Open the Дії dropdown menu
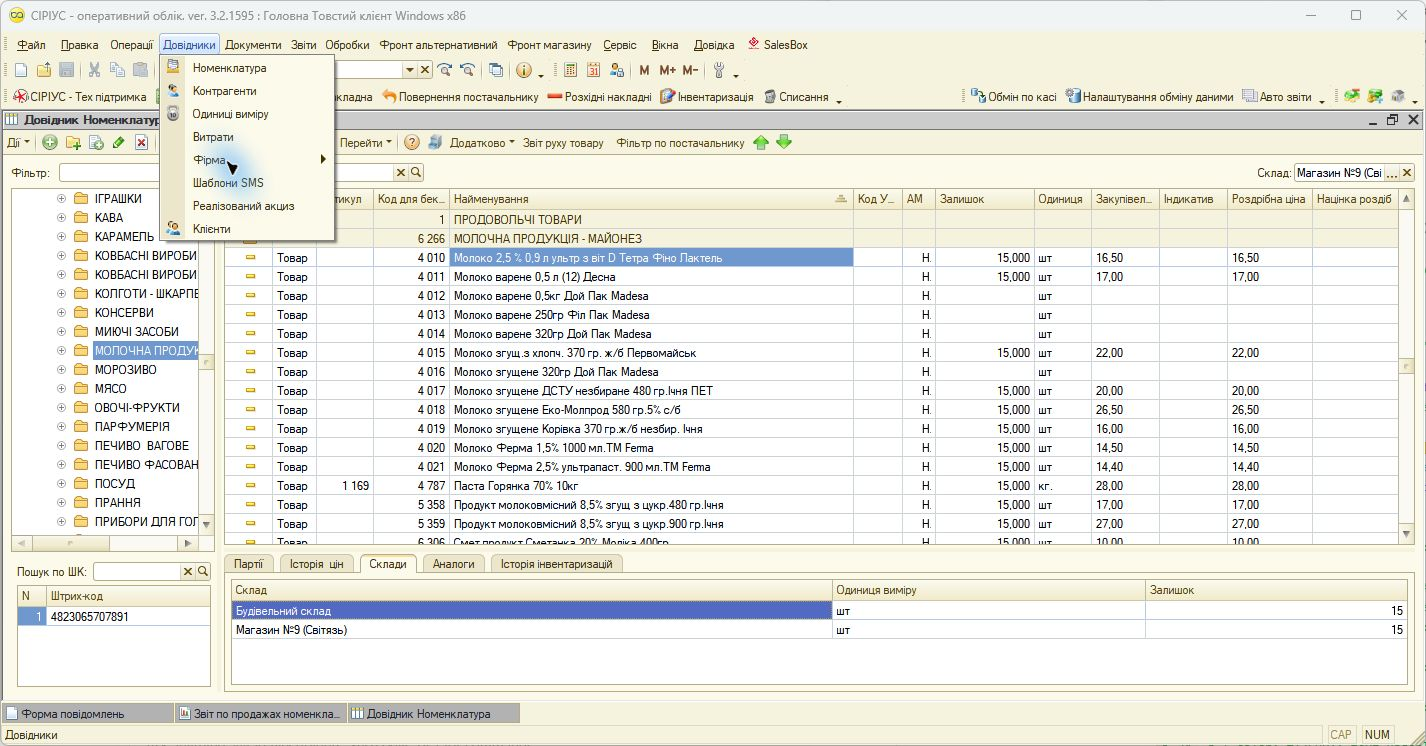 click(x=18, y=143)
